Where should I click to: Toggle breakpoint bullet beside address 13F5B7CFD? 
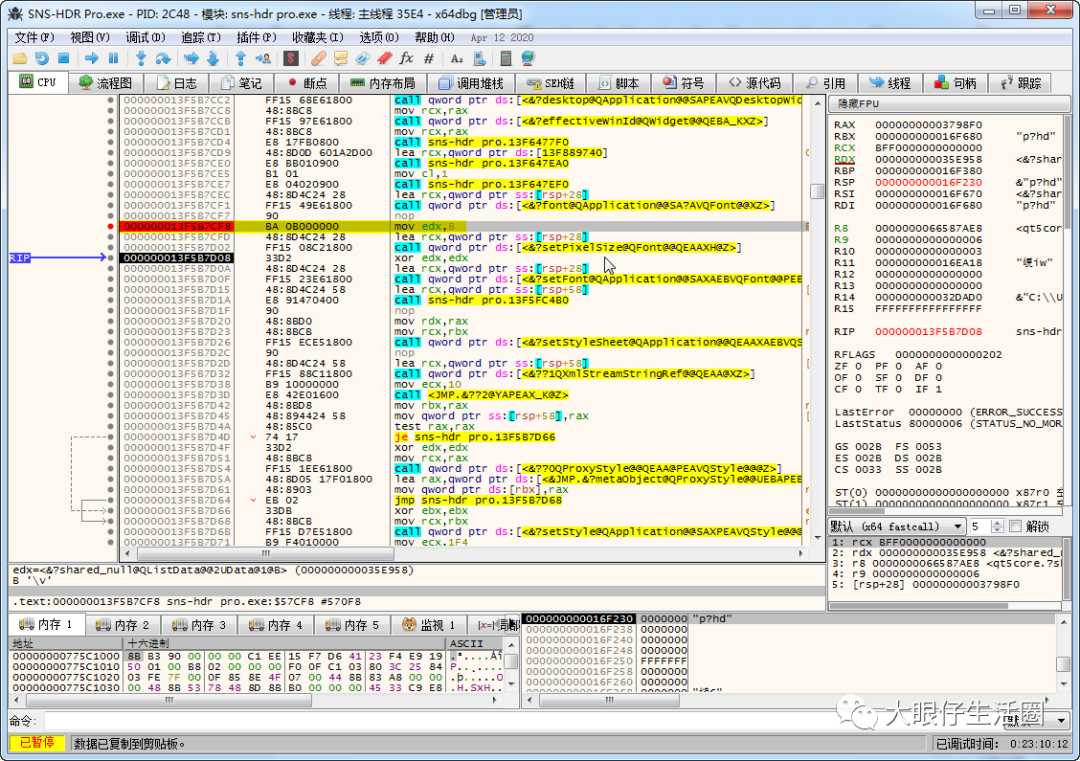pyautogui.click(x=110, y=237)
